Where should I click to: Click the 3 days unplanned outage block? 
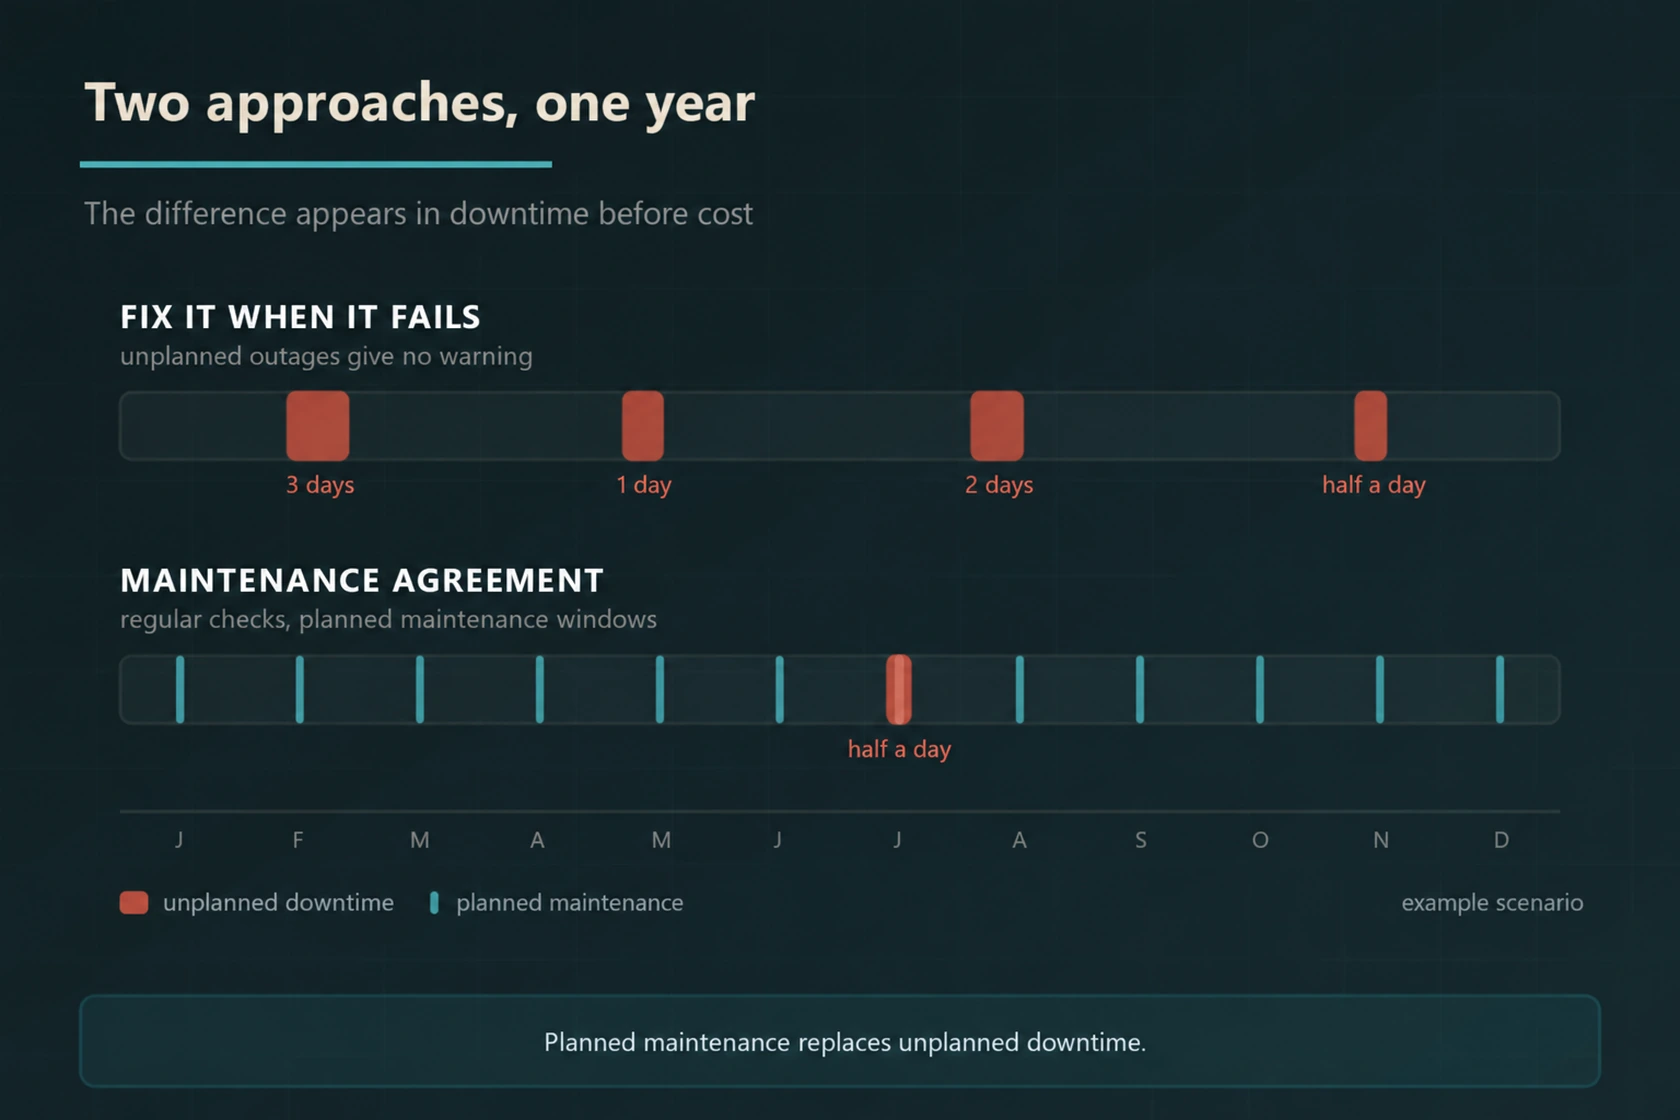[x=318, y=426]
